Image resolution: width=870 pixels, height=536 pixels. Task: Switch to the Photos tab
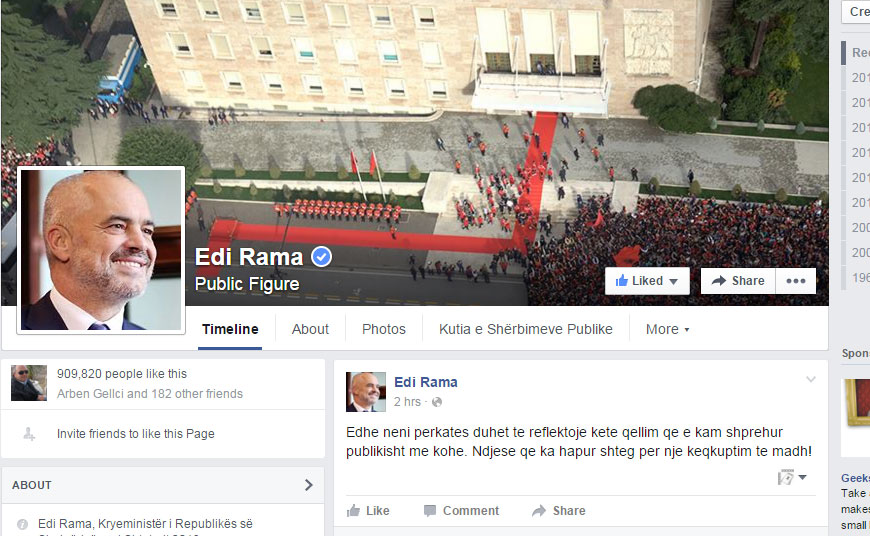(384, 330)
